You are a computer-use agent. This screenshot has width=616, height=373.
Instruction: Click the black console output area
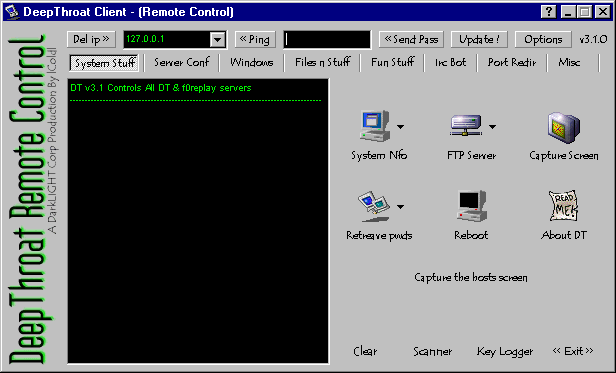198,221
